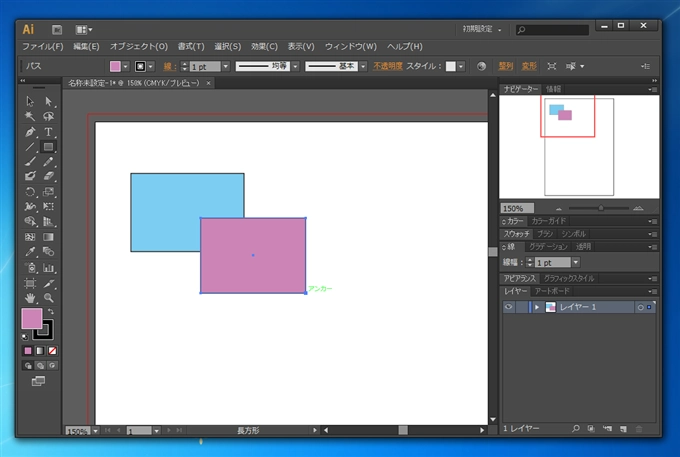Click the 変形 link in control bar
The width and height of the screenshot is (680, 457).
tap(529, 66)
